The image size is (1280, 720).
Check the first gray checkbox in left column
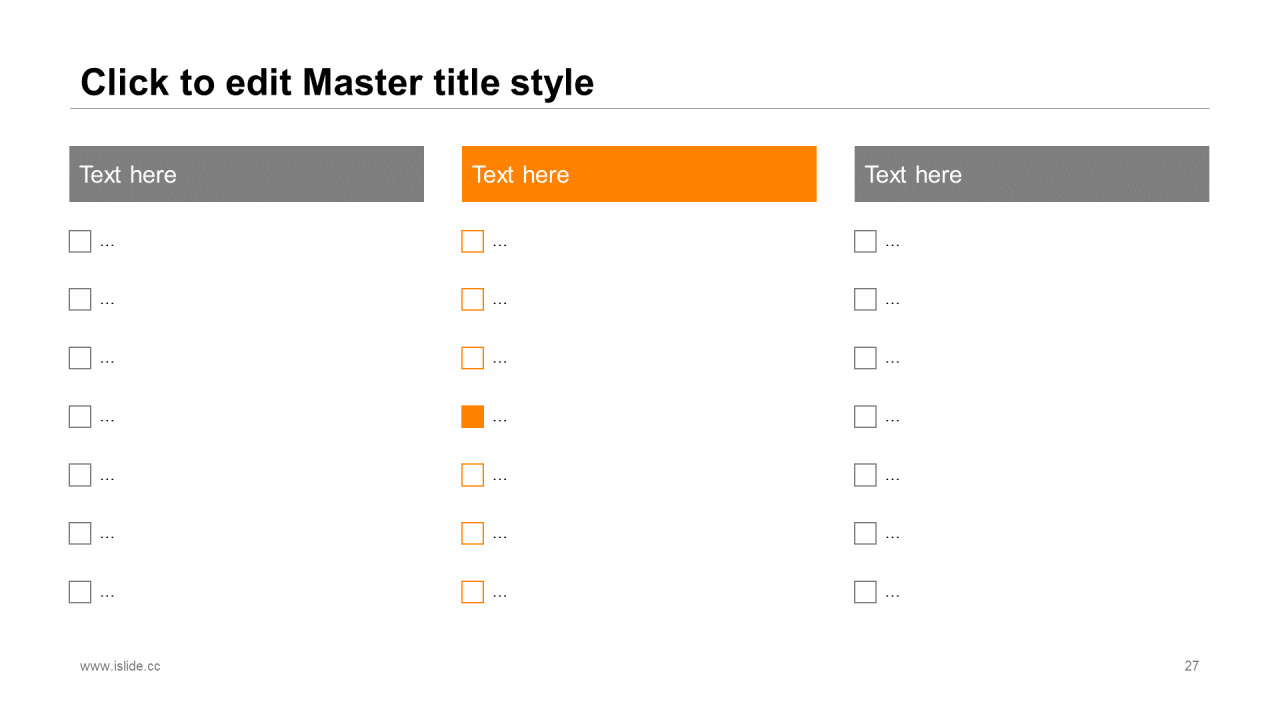(80, 241)
